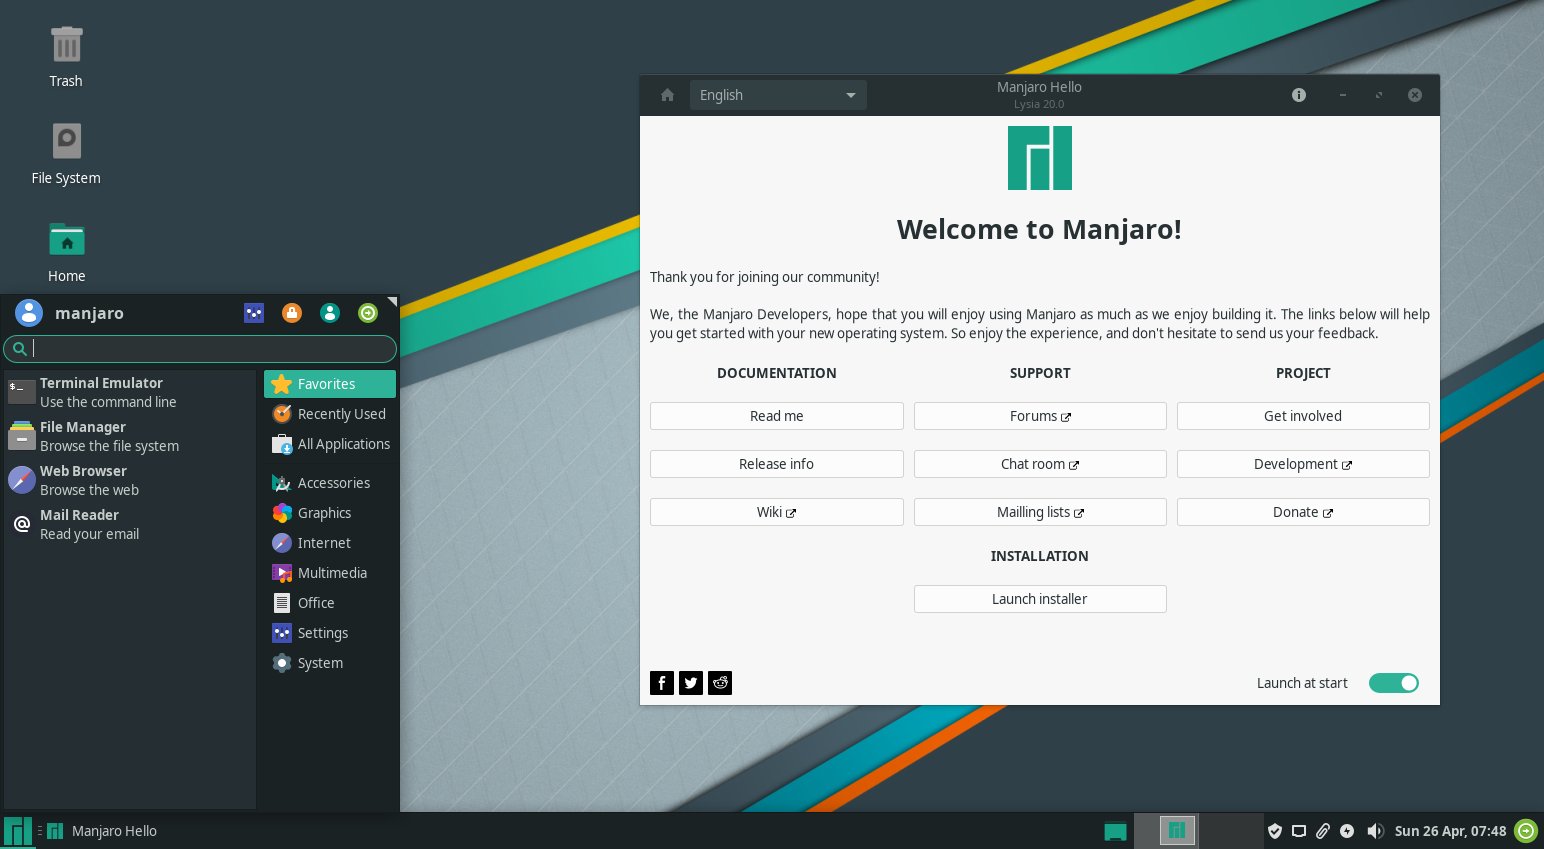Open the Terminal Emulator from the menu
The image size is (1544, 849).
click(x=100, y=392)
